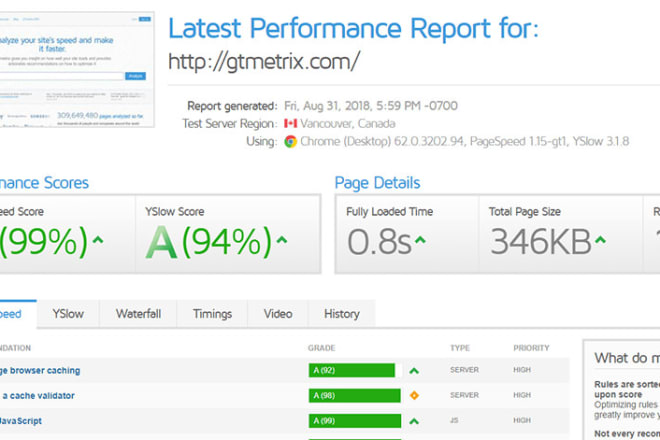The width and height of the screenshot is (660, 440).
Task: Click the green arrow beside A (92) grade
Action: [x=414, y=371]
